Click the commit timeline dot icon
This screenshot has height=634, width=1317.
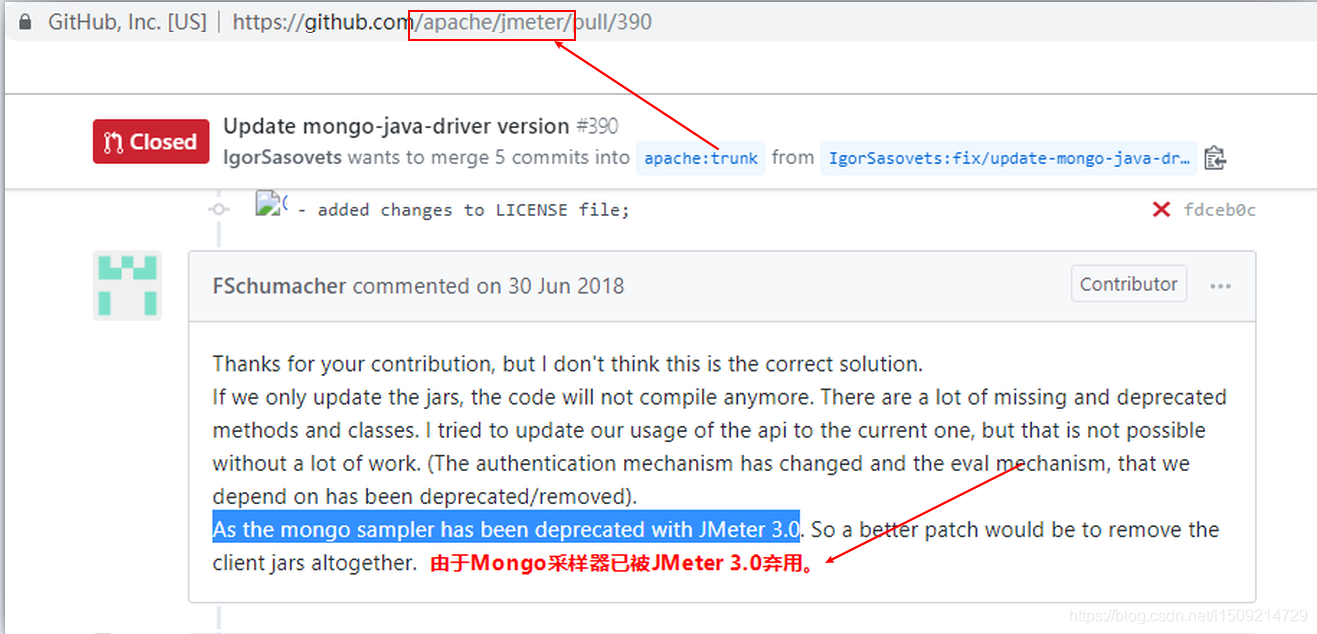[x=219, y=210]
